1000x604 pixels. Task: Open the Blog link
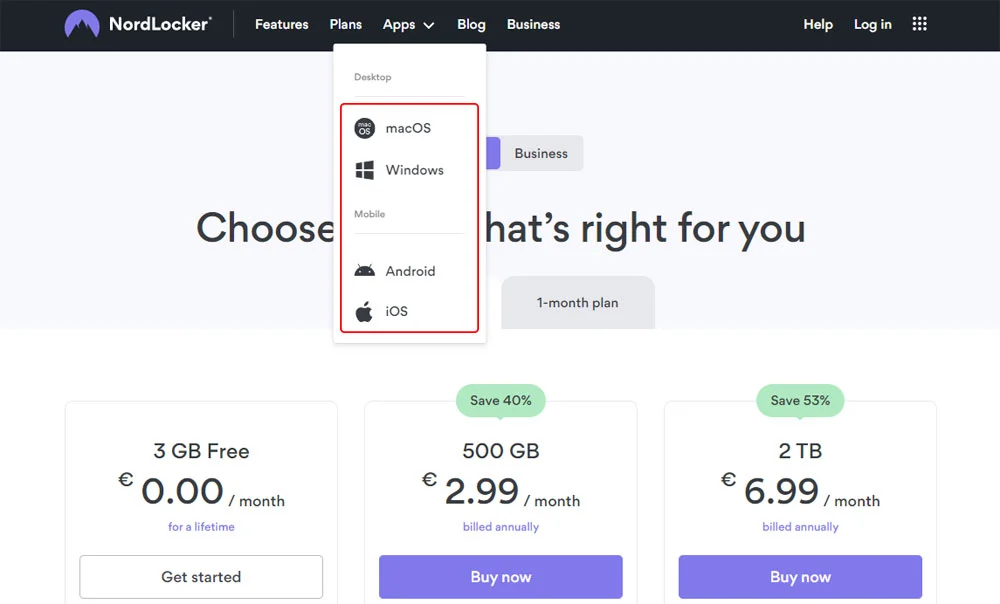[471, 24]
